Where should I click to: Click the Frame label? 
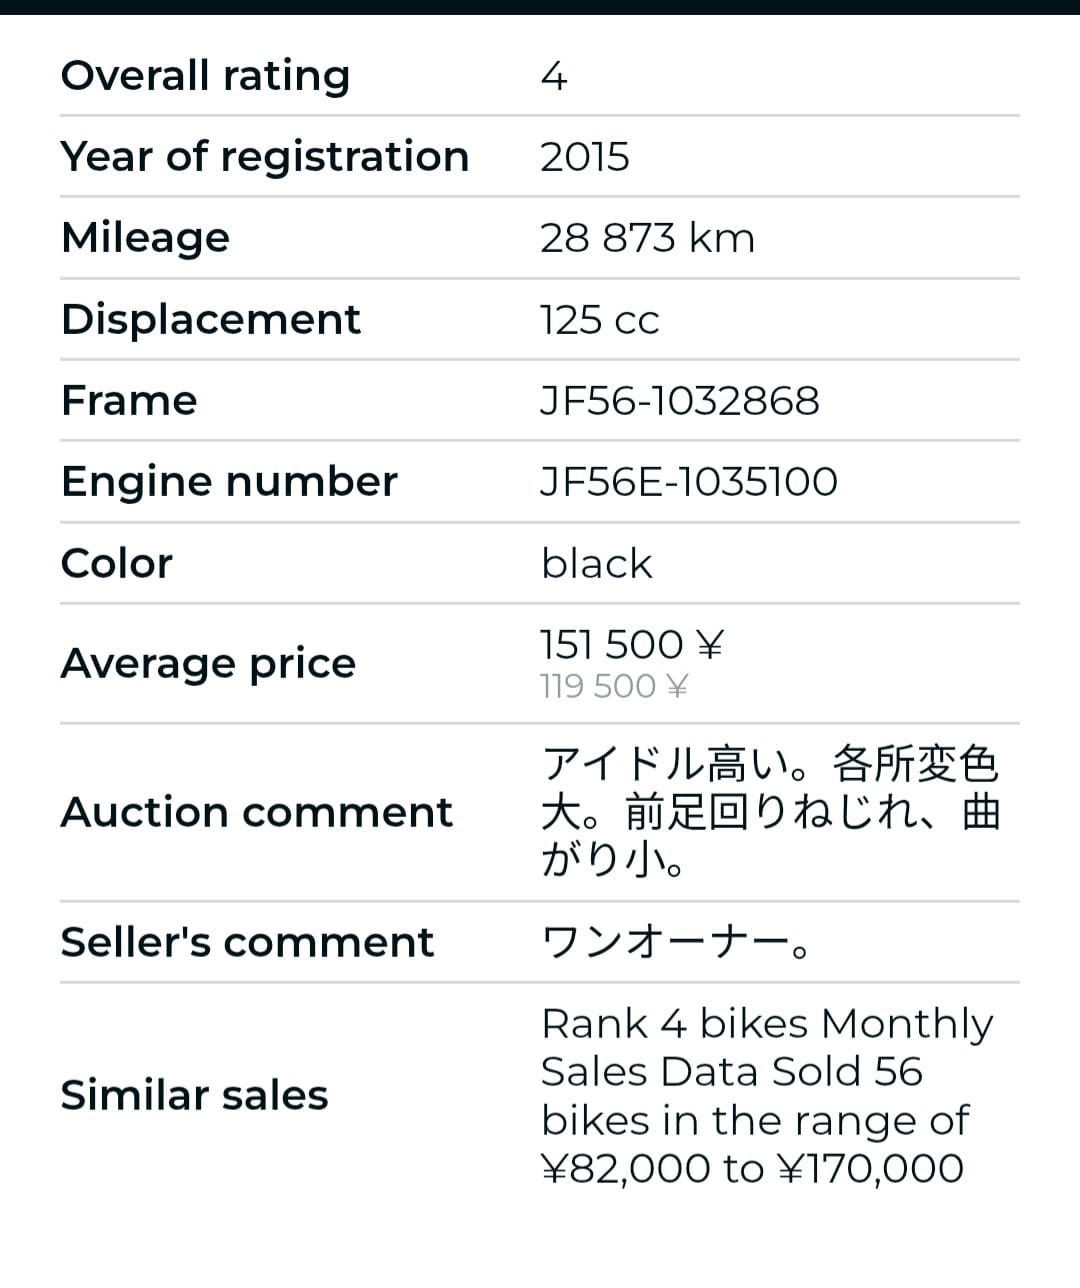pos(129,400)
